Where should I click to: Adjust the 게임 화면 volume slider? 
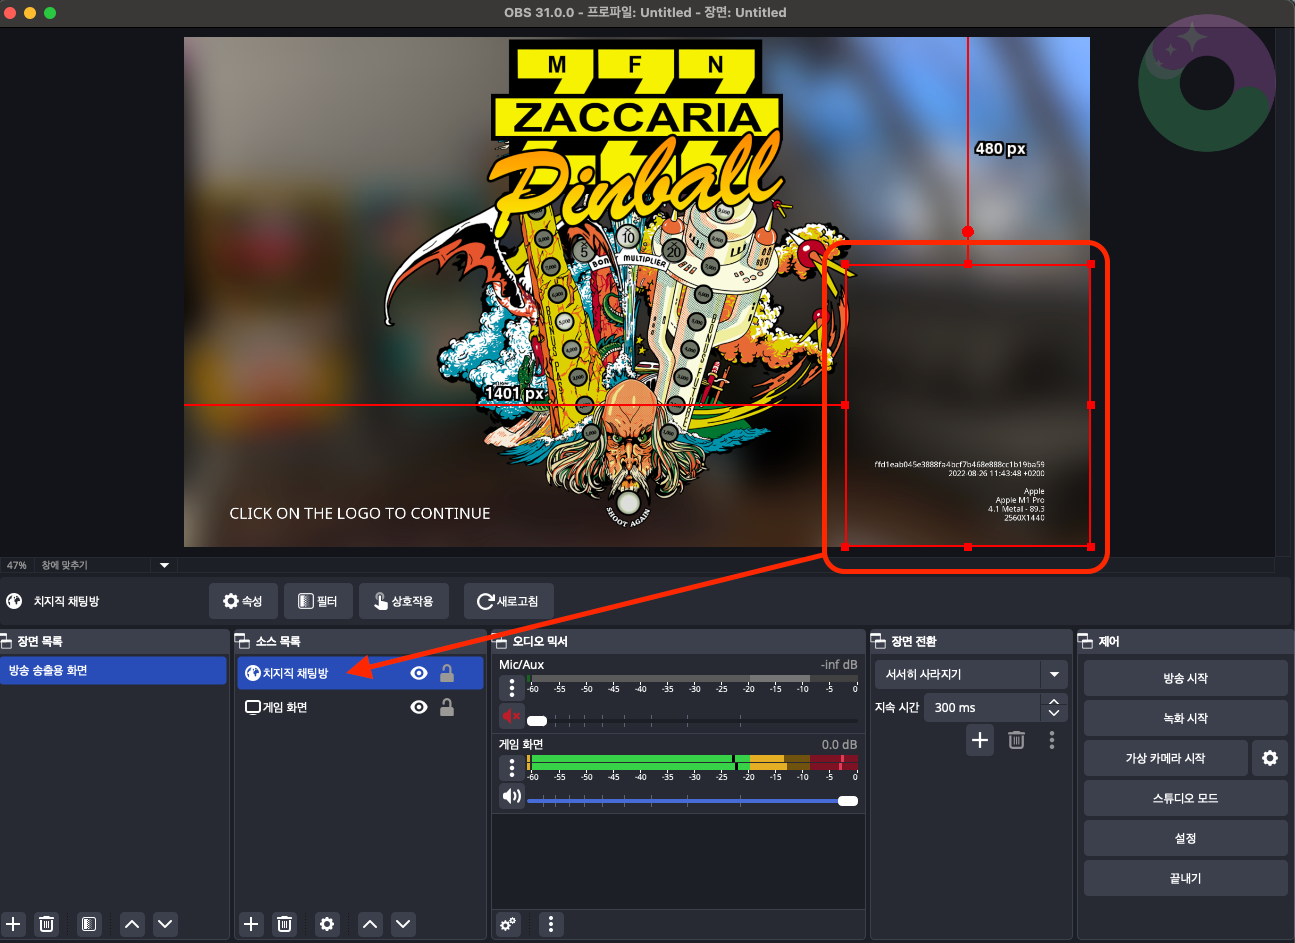[x=692, y=800]
